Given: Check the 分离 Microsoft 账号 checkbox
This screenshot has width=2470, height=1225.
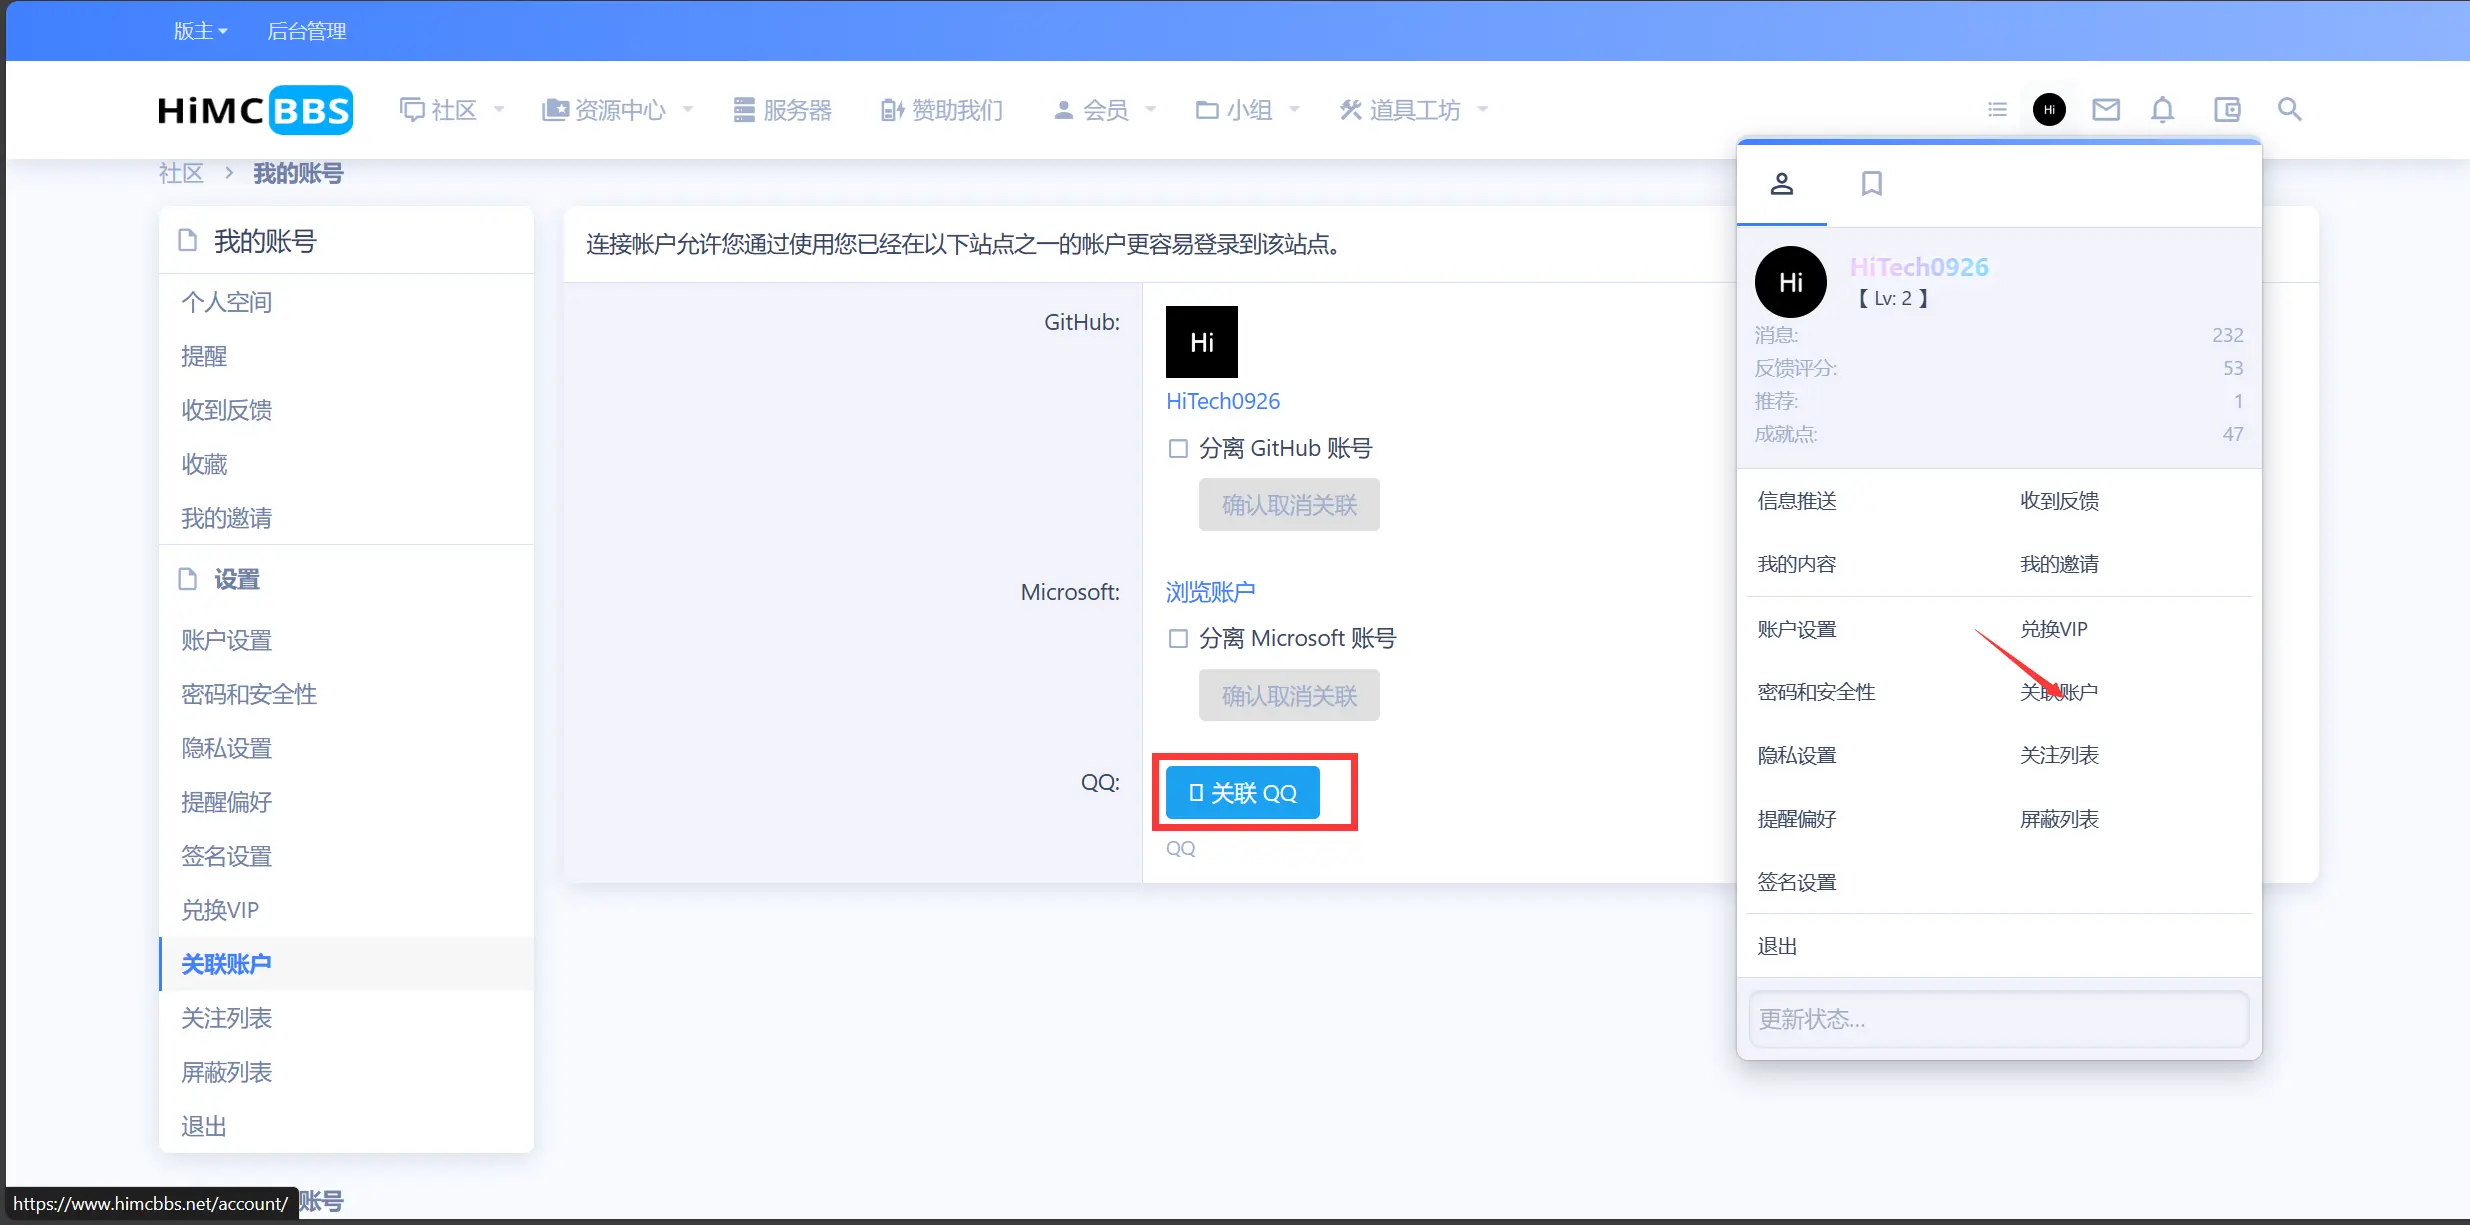Looking at the screenshot, I should 1177,638.
